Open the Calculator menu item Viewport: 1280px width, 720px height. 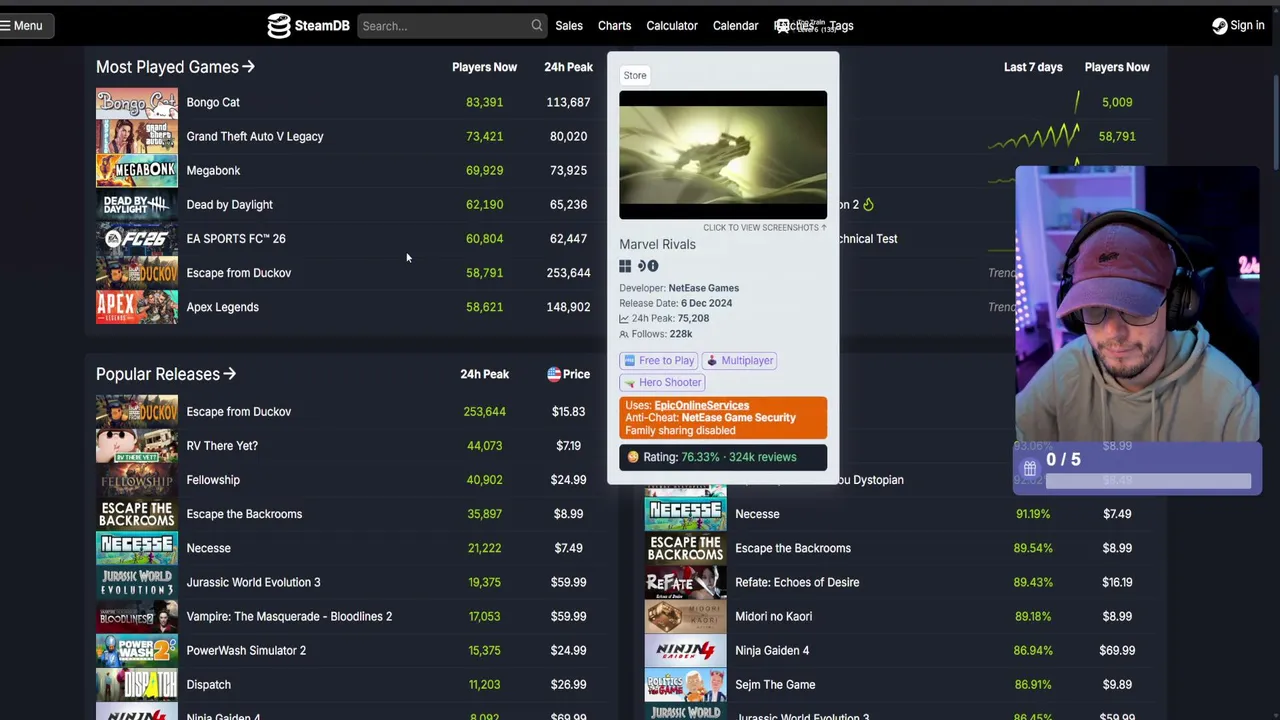point(672,26)
